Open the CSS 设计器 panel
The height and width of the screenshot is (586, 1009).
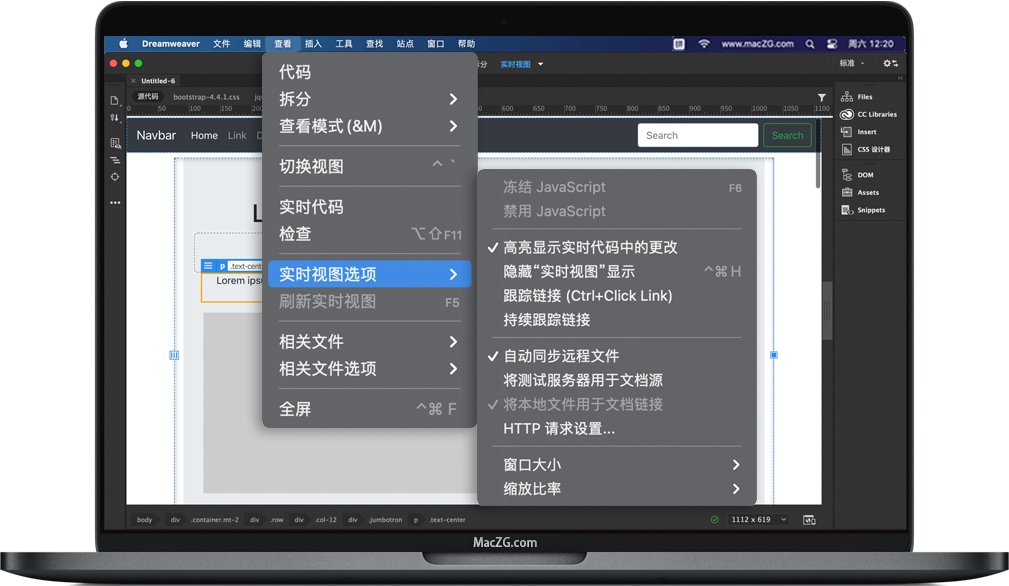pos(866,149)
